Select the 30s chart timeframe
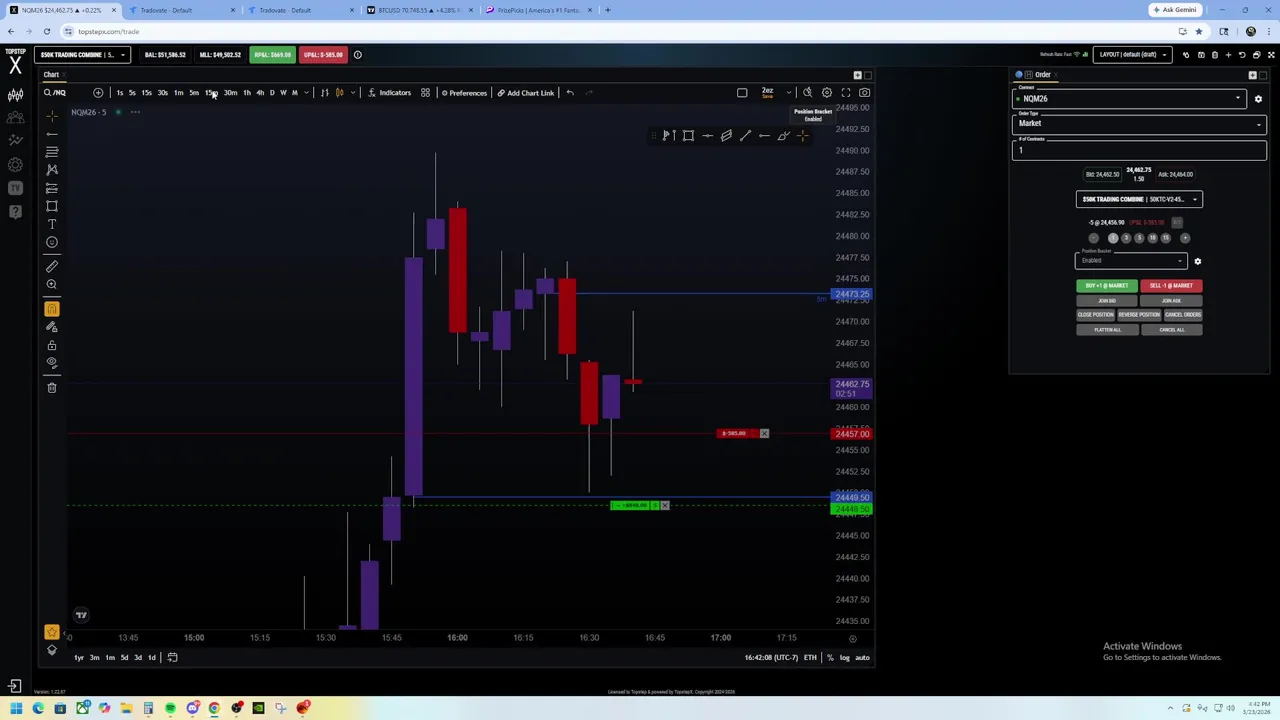 click(162, 93)
